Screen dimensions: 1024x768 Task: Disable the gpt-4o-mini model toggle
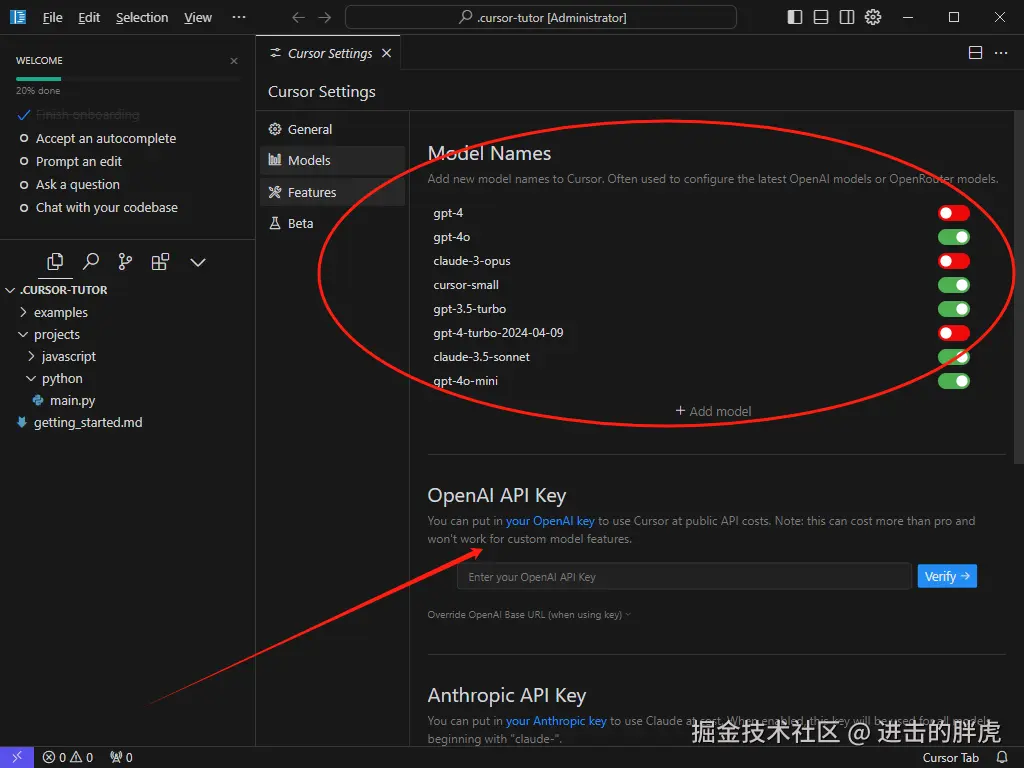tap(953, 381)
